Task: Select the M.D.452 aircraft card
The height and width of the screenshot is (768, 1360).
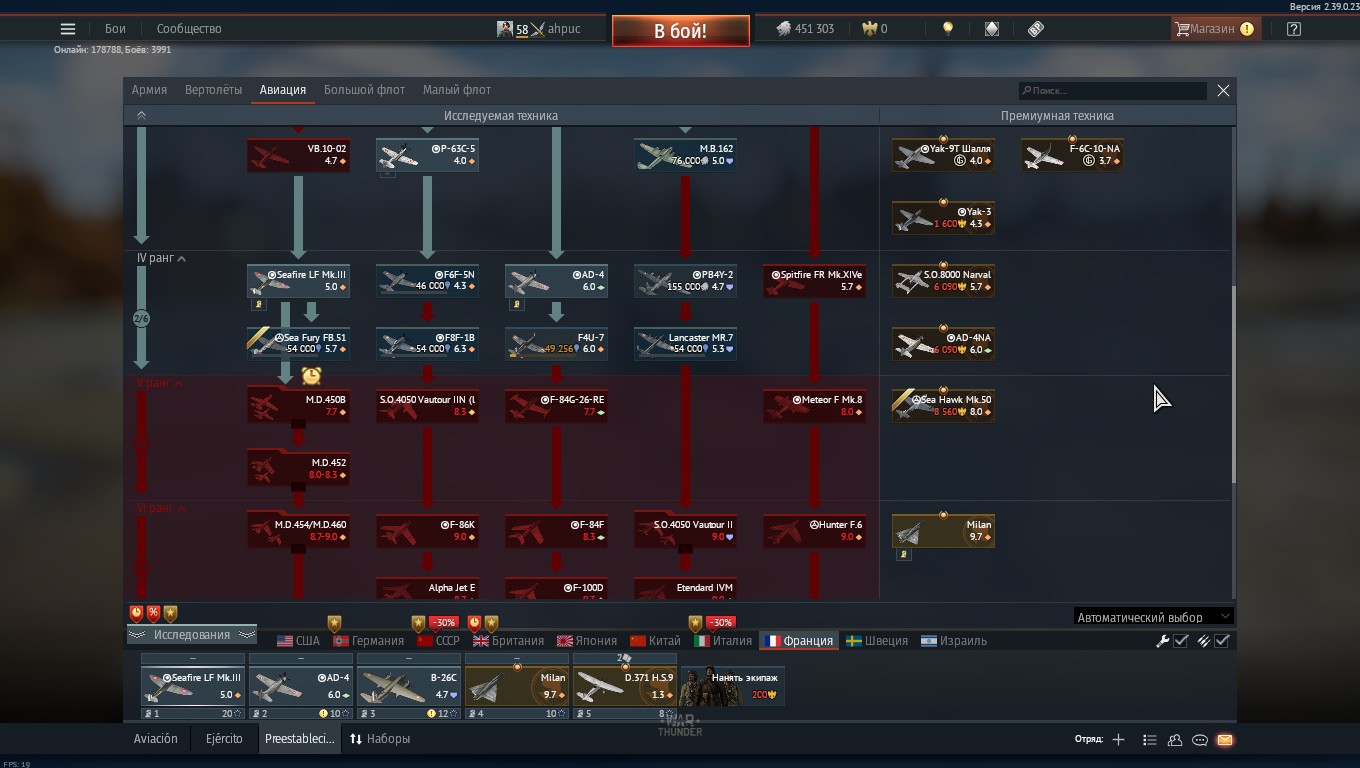Action: click(x=298, y=469)
